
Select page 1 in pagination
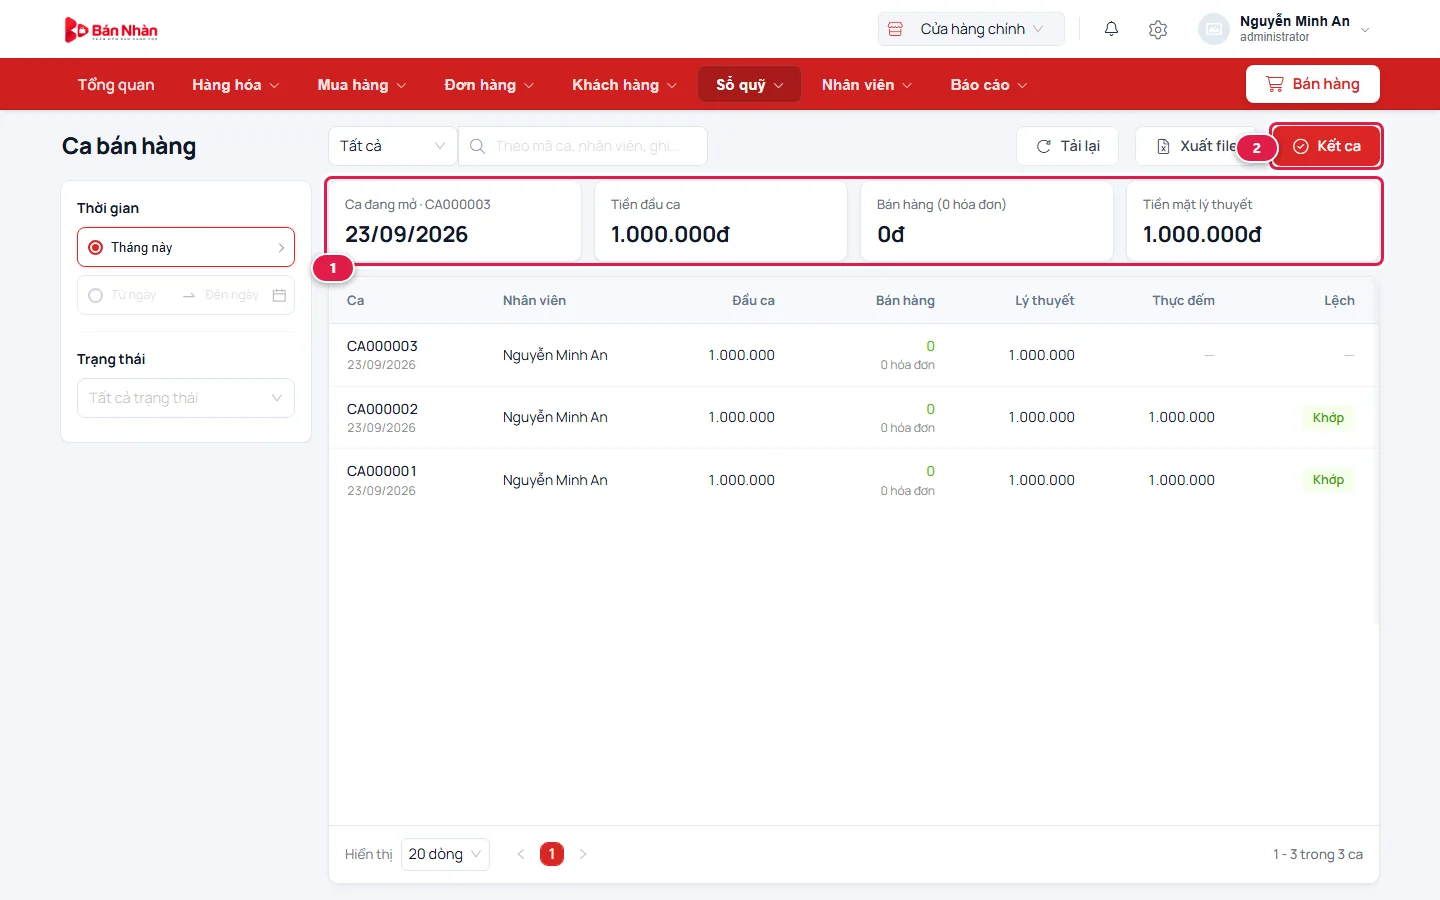[x=552, y=854]
